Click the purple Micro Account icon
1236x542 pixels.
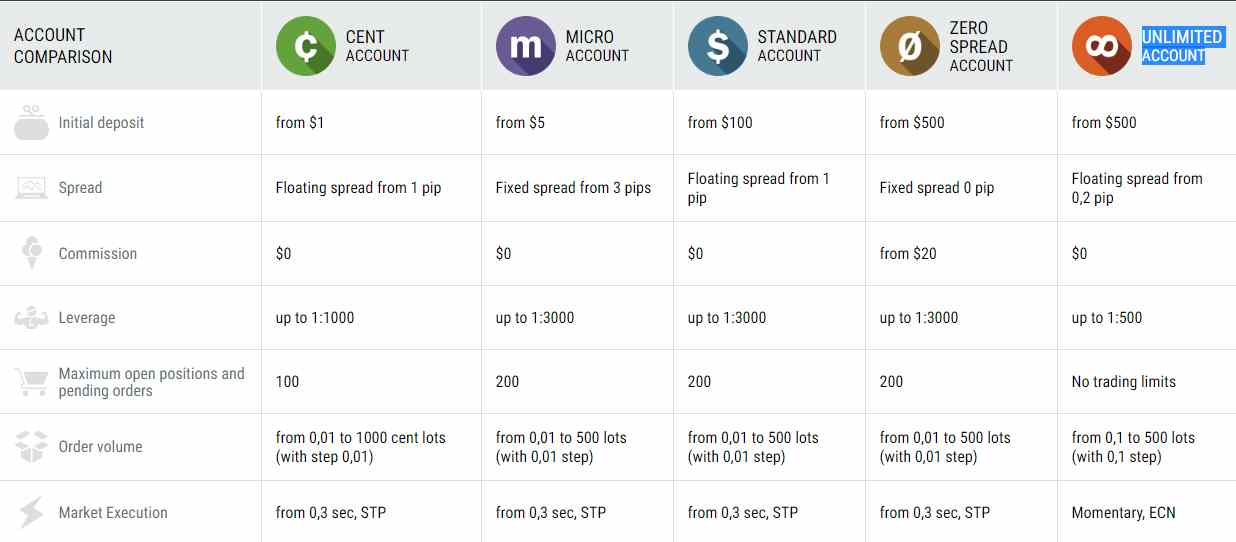pos(526,46)
